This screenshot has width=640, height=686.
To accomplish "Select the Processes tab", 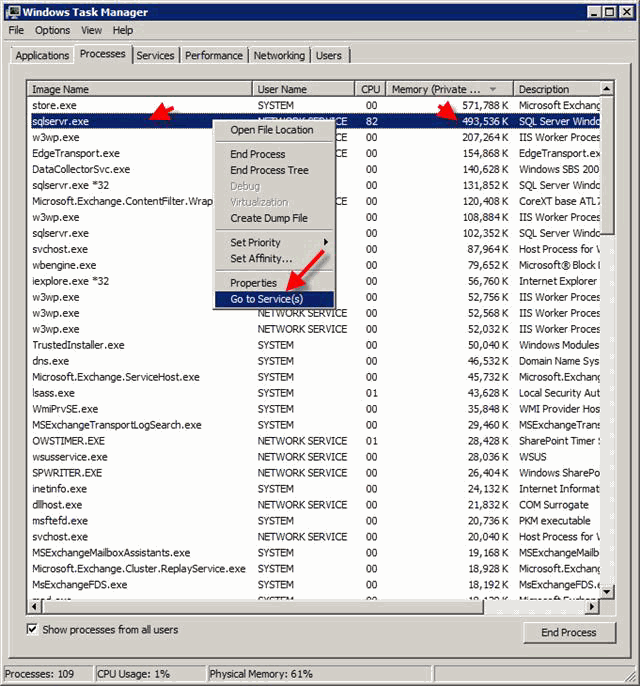I will tap(103, 54).
